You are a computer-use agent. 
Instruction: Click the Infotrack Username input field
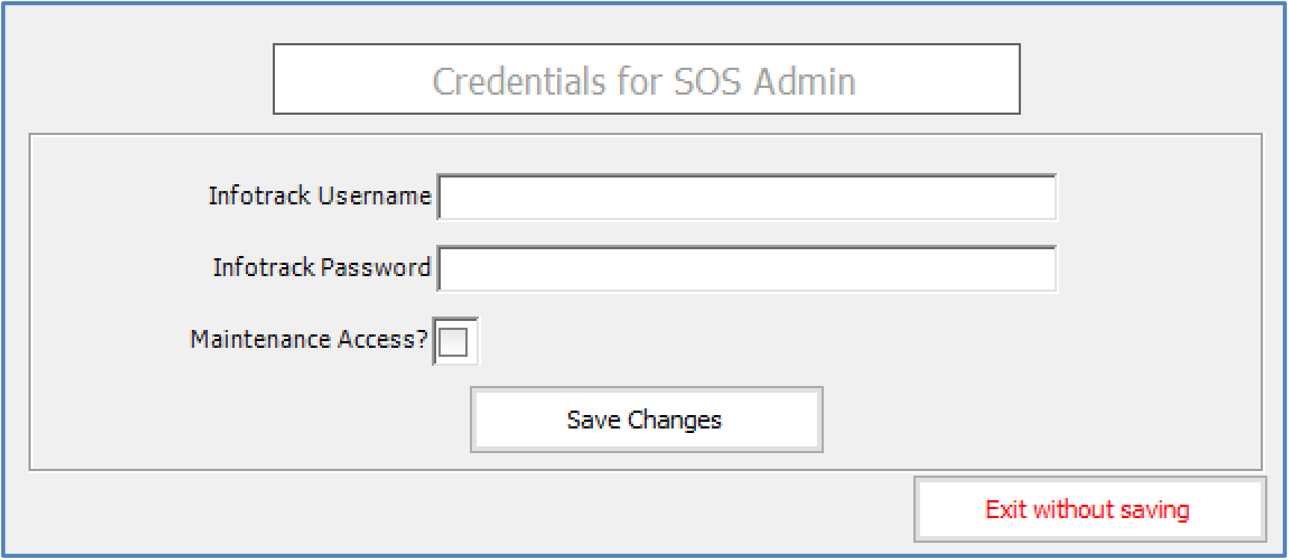pos(746,197)
